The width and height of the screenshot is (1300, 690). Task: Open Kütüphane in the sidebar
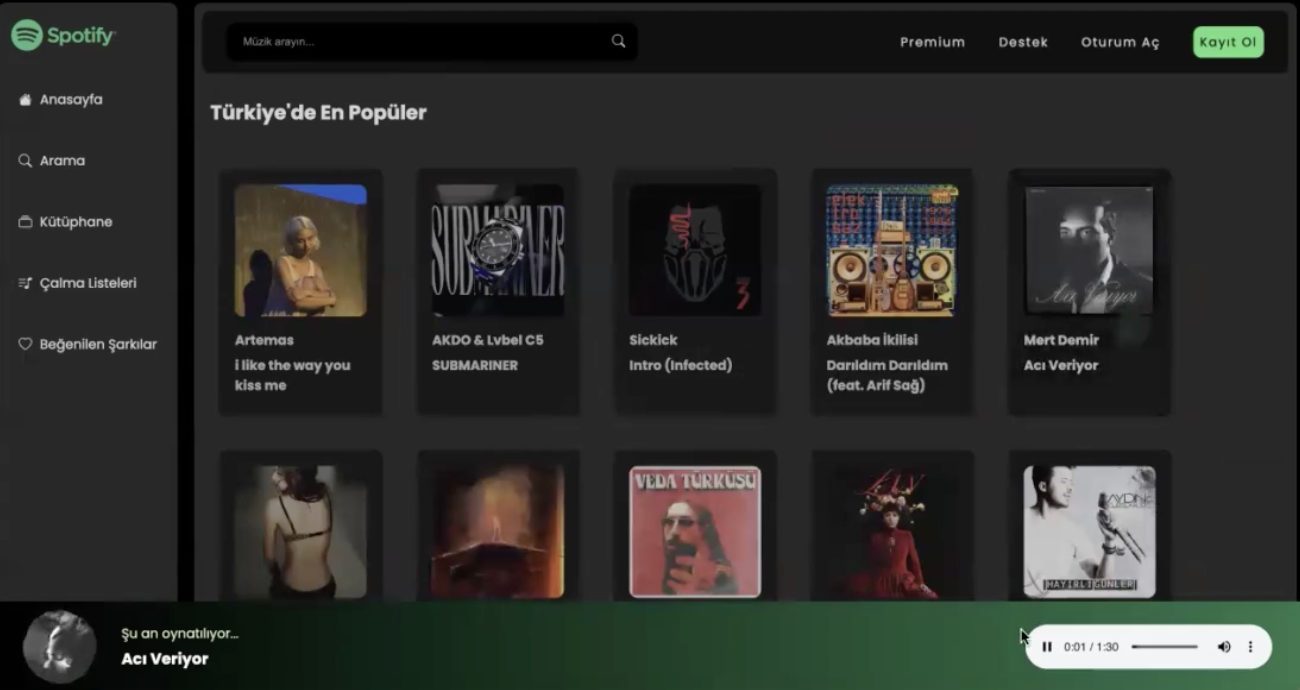coord(76,222)
